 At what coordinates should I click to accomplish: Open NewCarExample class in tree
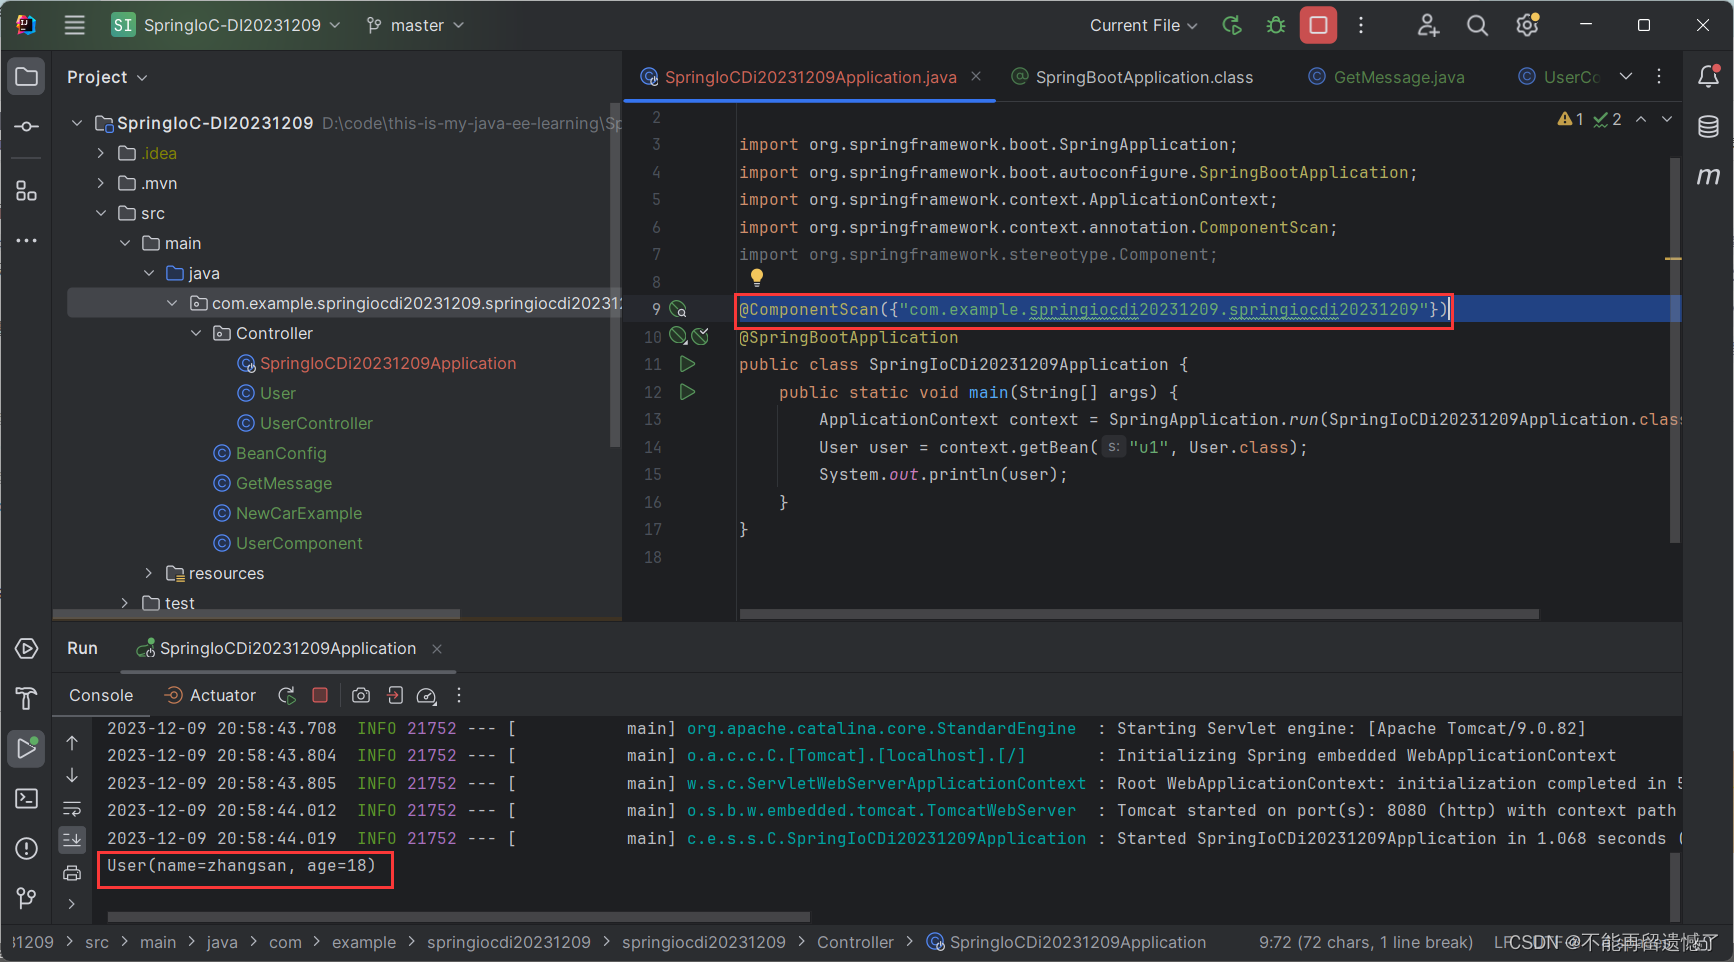(x=299, y=513)
